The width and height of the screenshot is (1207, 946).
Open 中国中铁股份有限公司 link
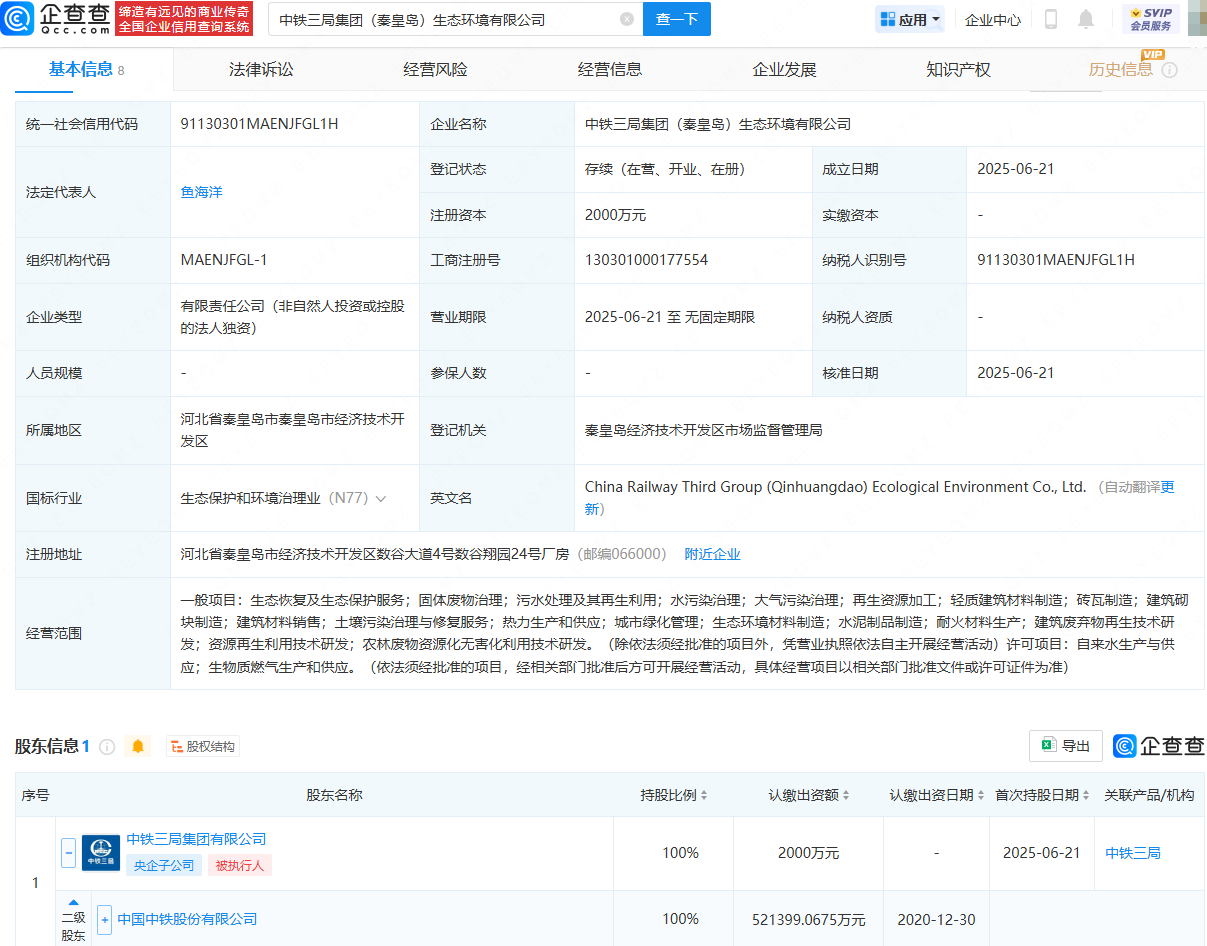187,919
